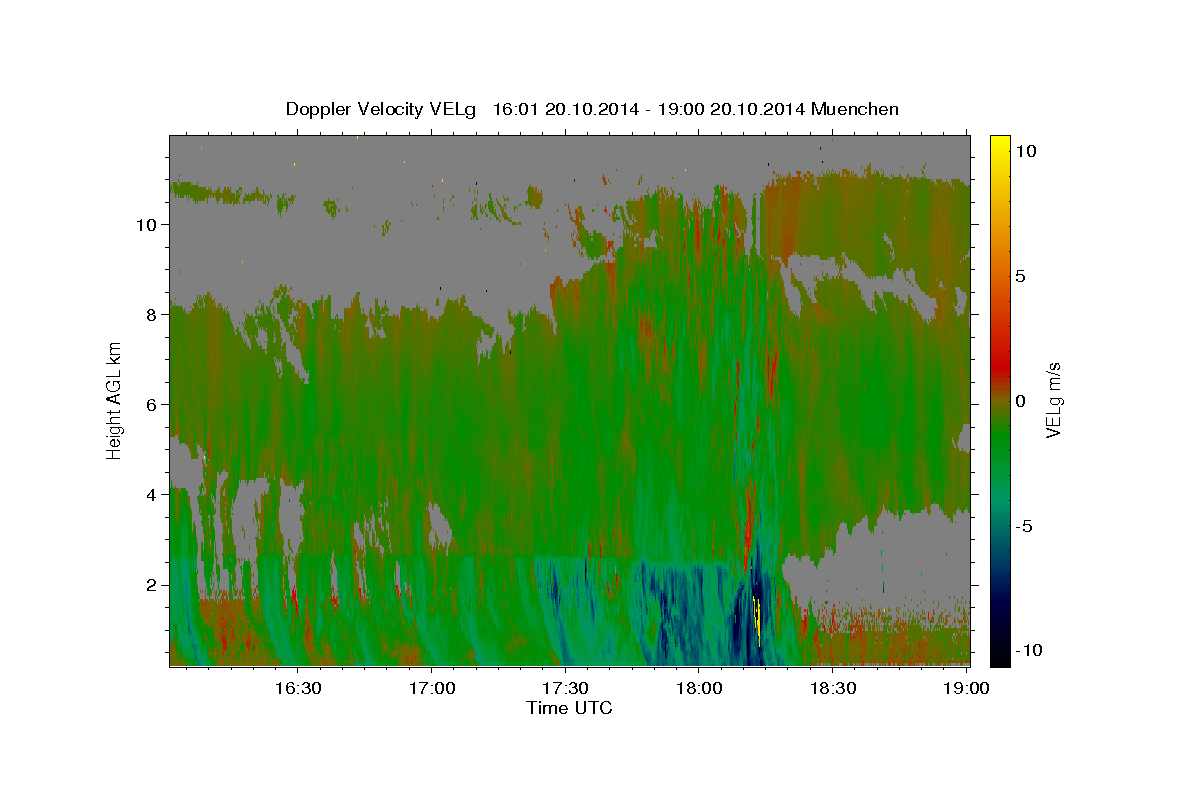
Task: Select the 16:30 time axis label
Action: (x=297, y=689)
